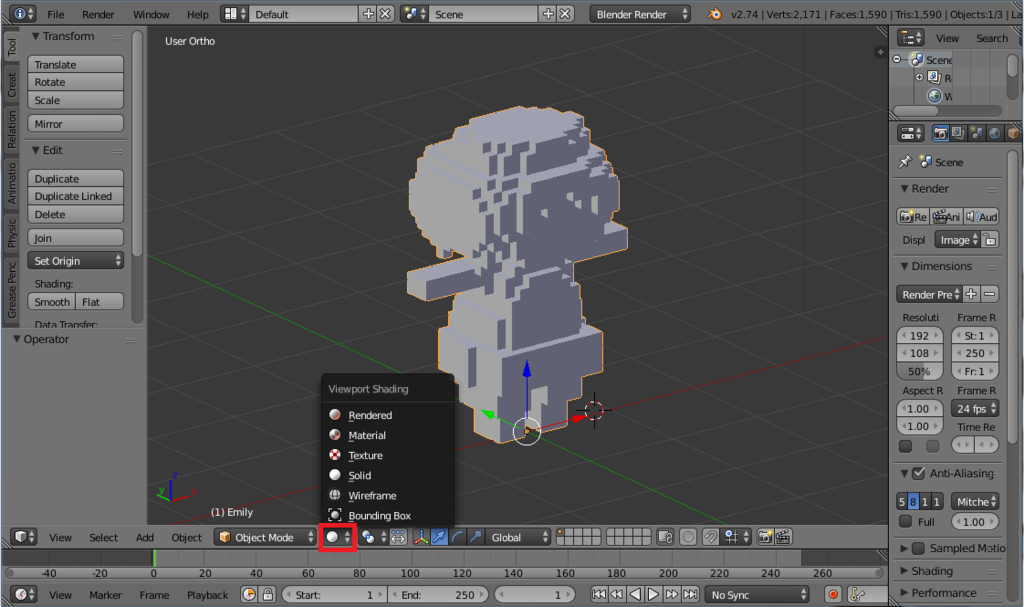Select the scale manipulator icon
Viewport: 1024px width, 607px height.
pyautogui.click(x=475, y=537)
